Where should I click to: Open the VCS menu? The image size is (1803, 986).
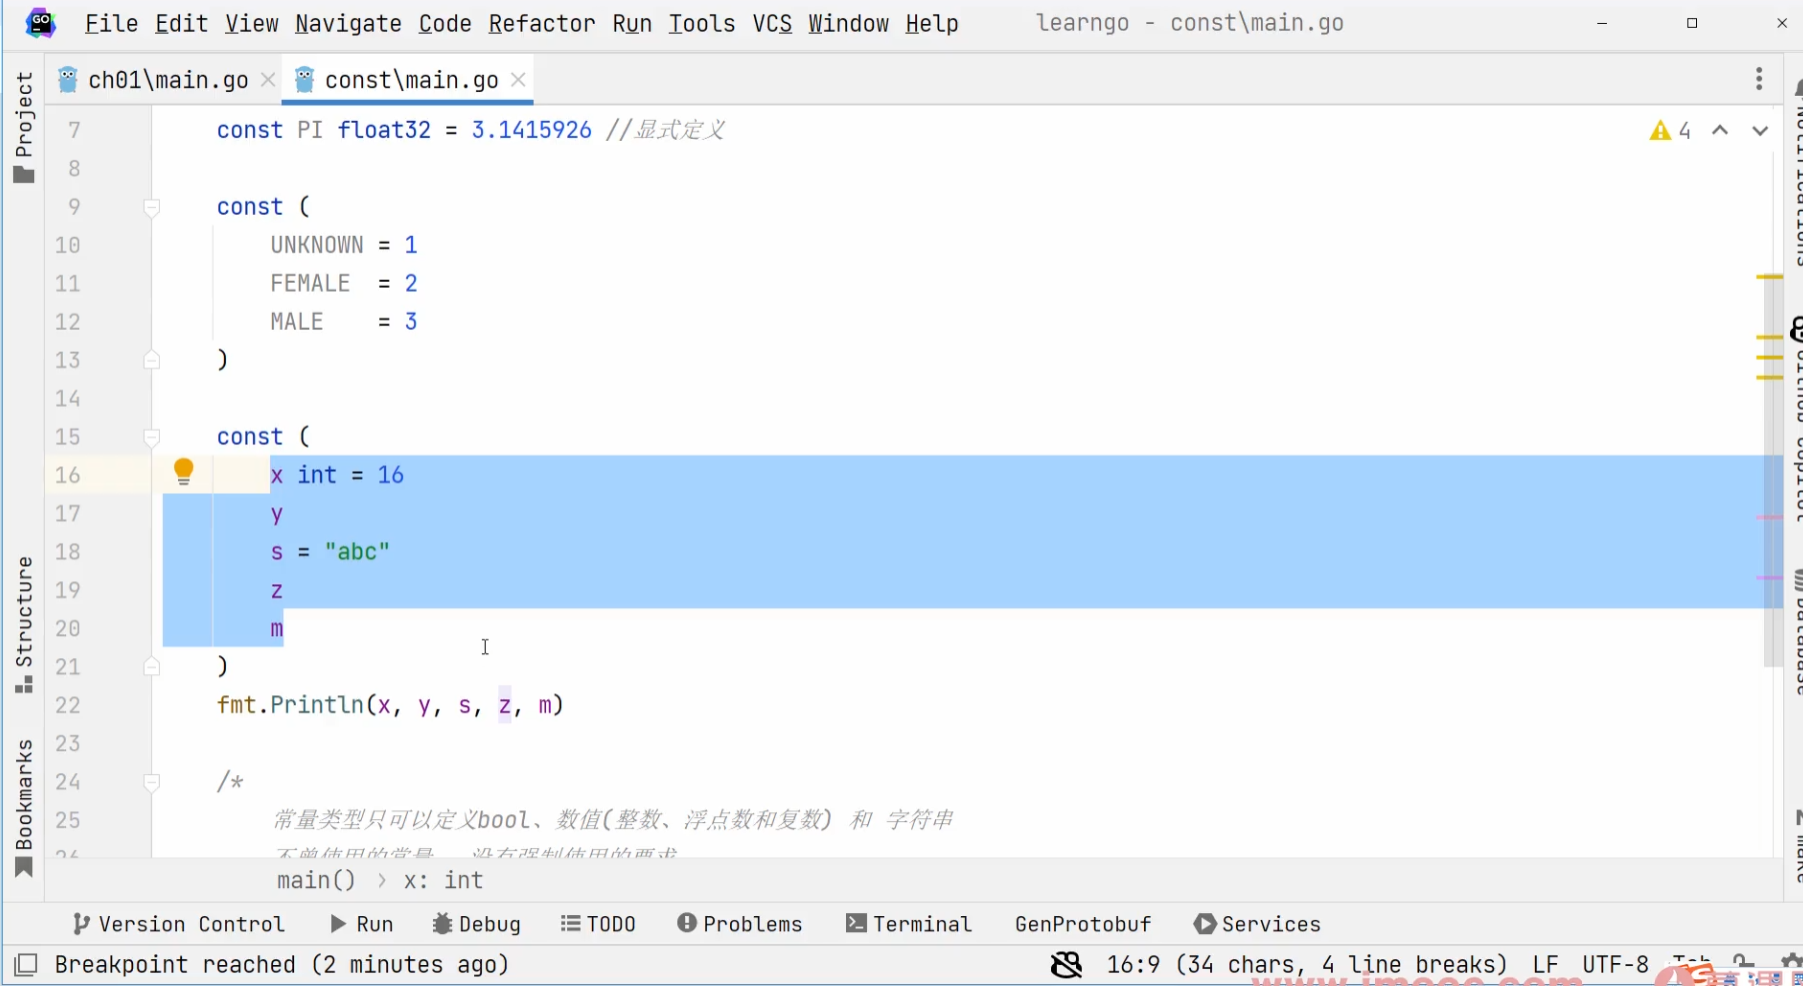pos(772,23)
